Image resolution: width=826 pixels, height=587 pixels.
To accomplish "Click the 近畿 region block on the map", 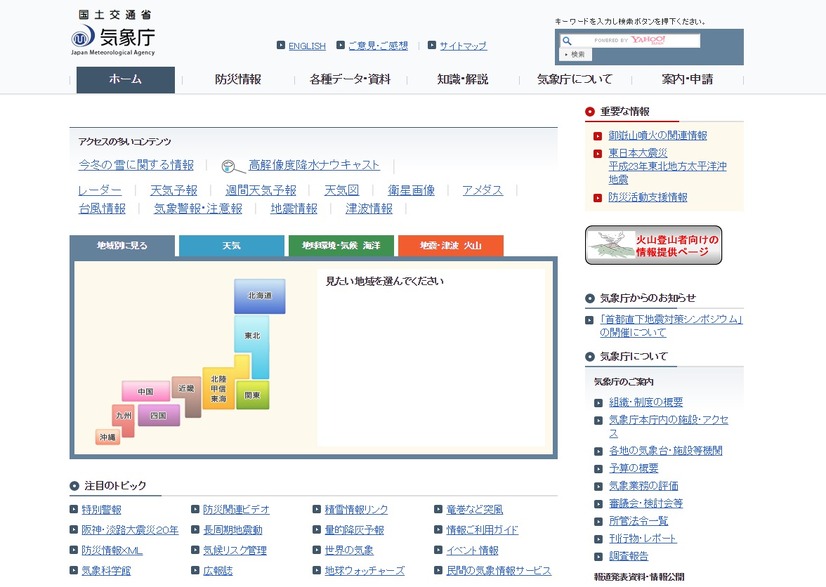I will pos(186,390).
